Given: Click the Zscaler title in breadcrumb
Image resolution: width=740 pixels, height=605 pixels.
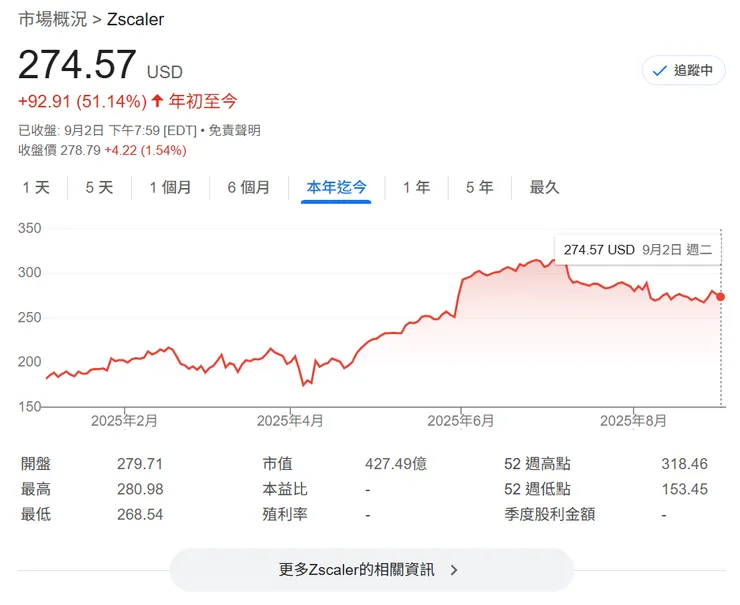Looking at the screenshot, I should pos(135,19).
